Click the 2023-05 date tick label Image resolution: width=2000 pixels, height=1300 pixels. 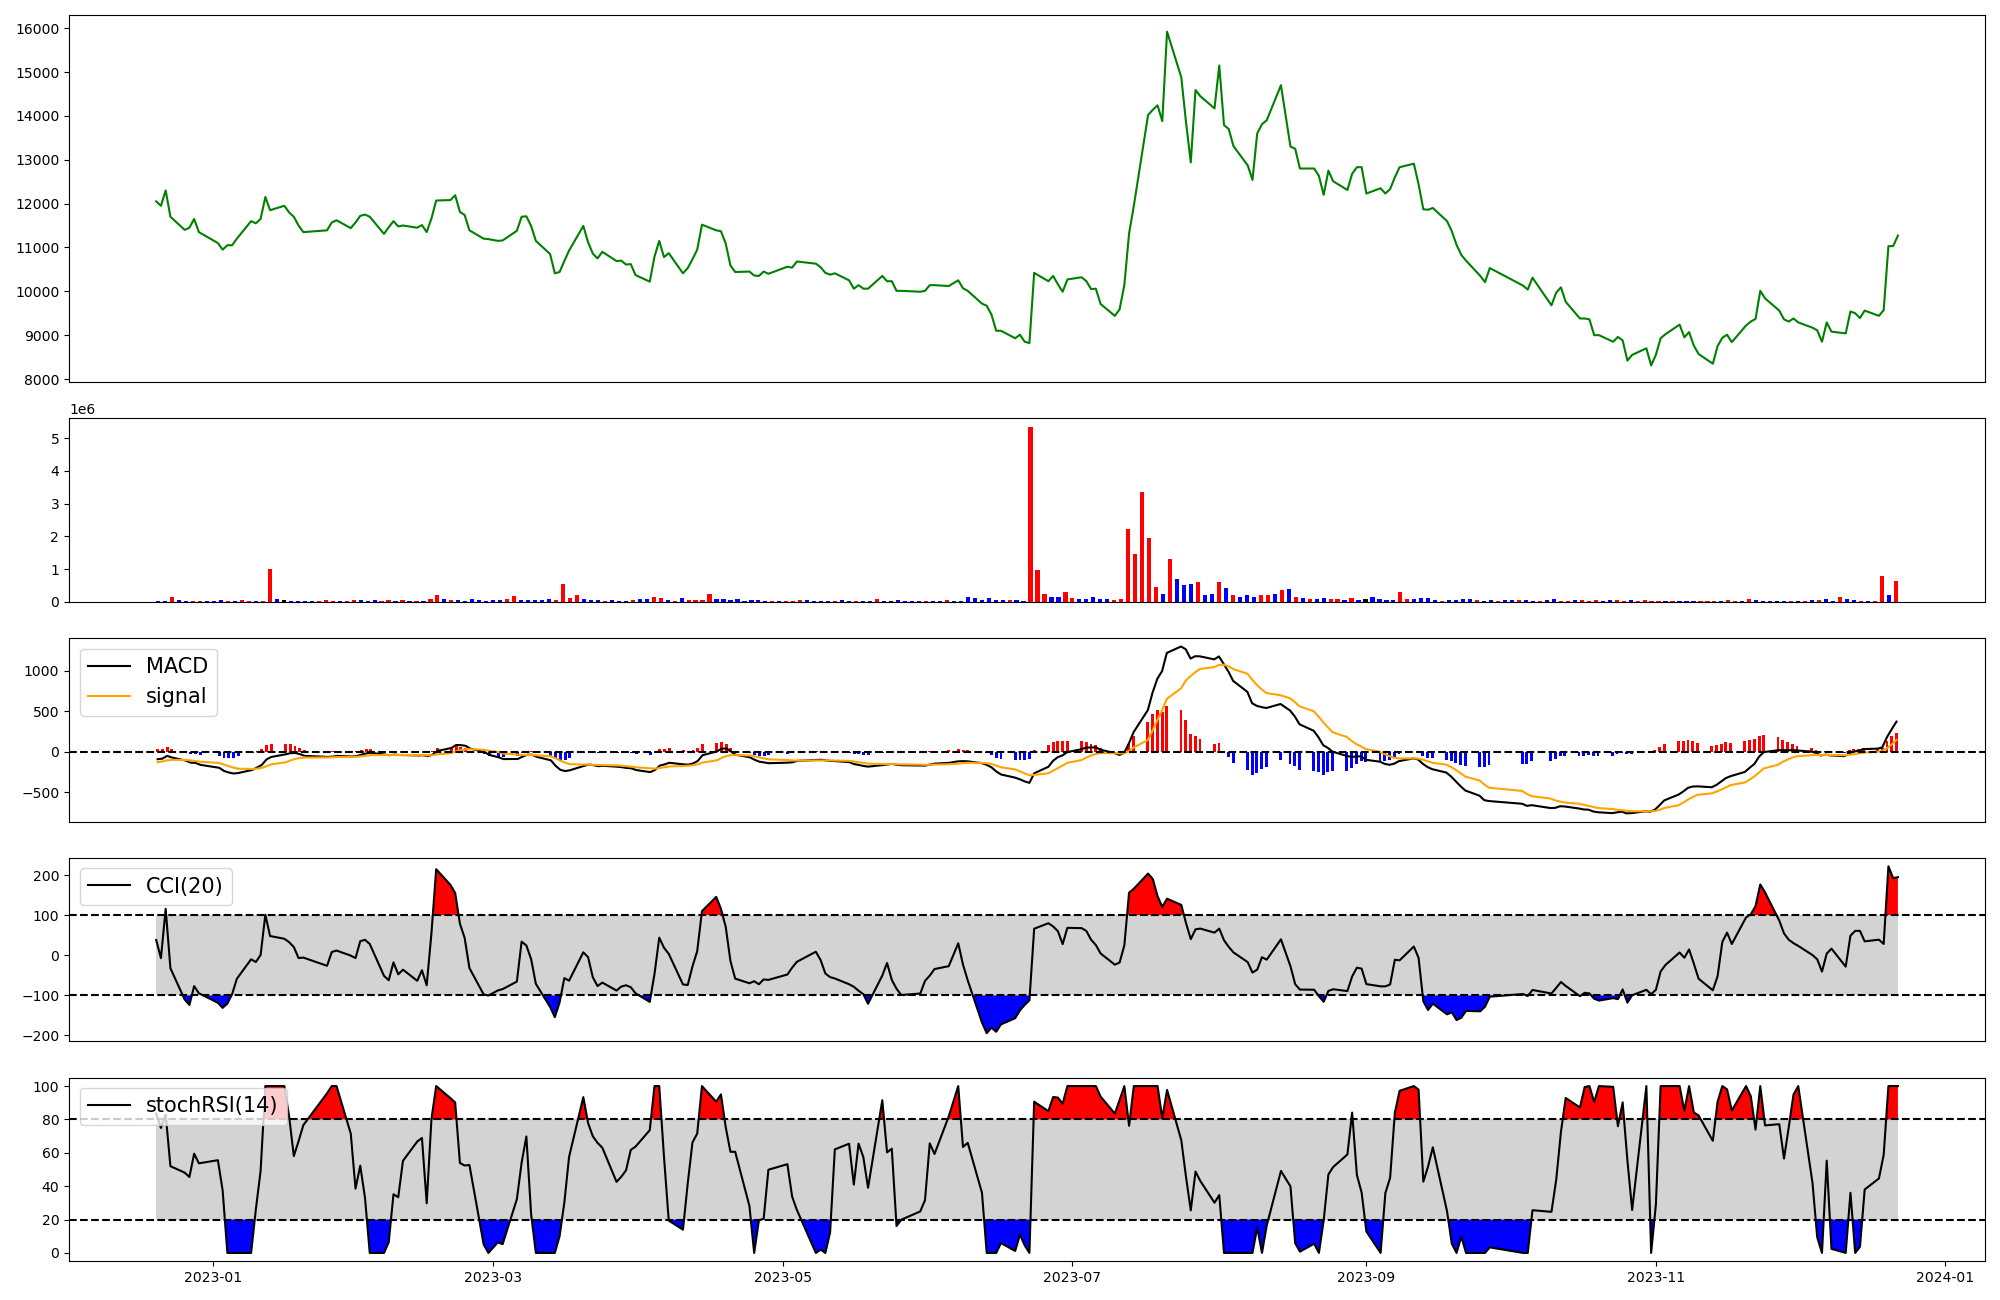[x=783, y=1277]
